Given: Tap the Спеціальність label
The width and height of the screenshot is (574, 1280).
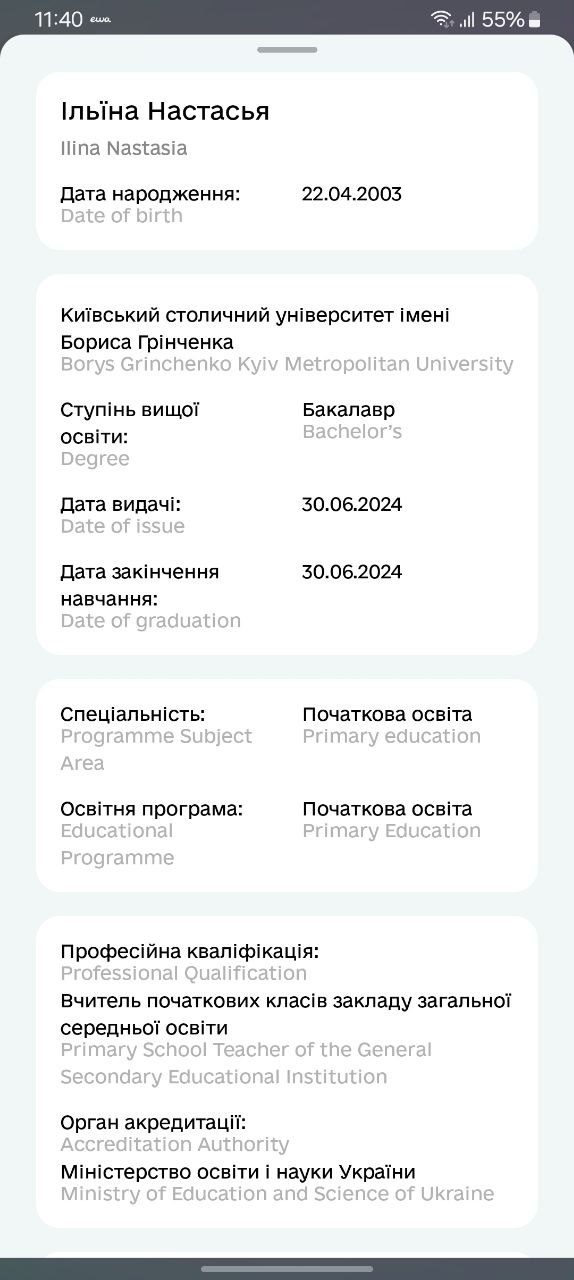Looking at the screenshot, I should point(133,714).
